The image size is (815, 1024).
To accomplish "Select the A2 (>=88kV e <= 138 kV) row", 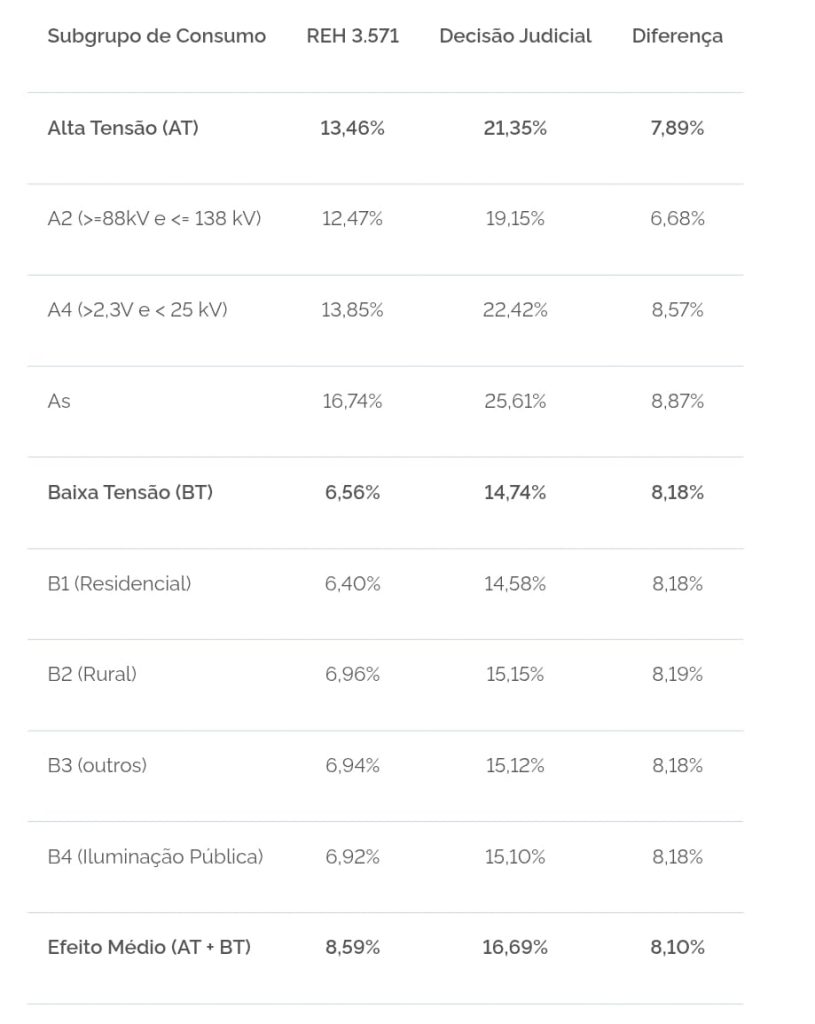I will [154, 219].
